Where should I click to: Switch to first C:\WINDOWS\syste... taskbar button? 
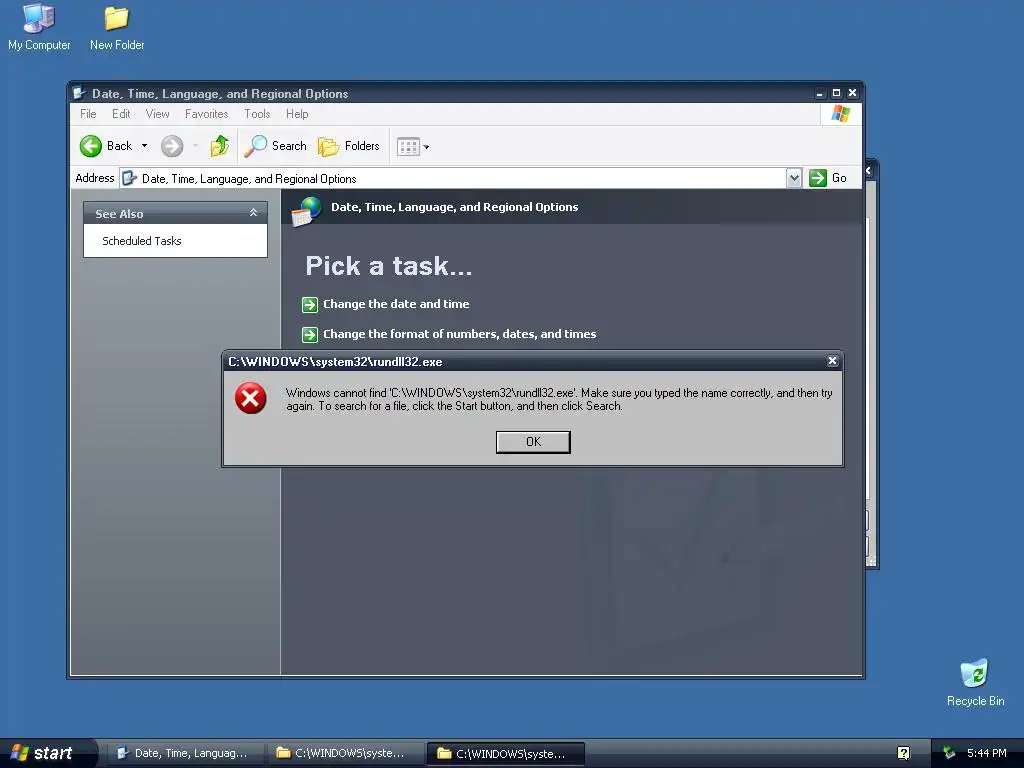pos(346,753)
